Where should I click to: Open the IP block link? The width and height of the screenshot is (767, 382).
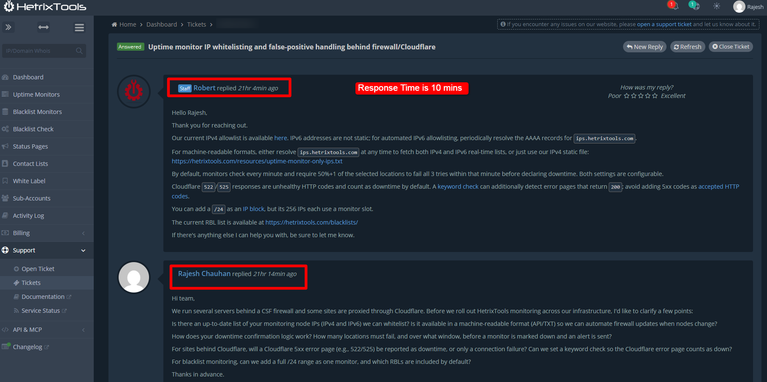(253, 209)
